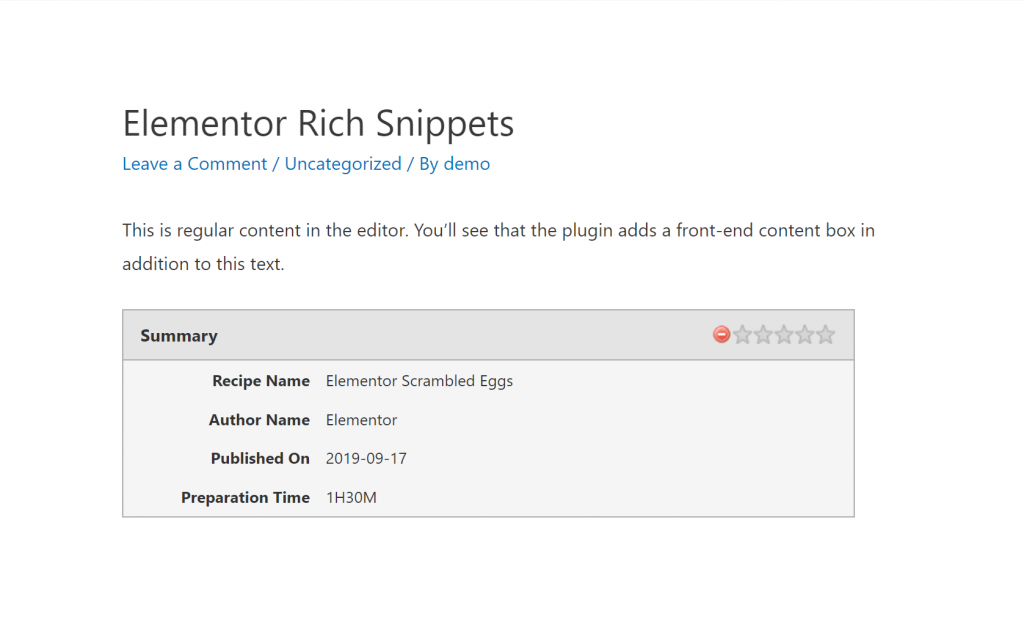Click the Elementor author value in Summary

point(361,420)
